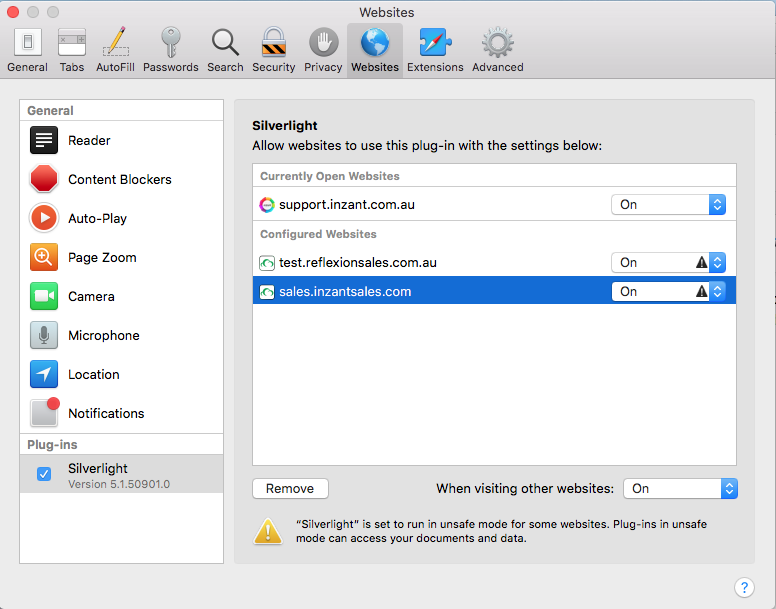The width and height of the screenshot is (776, 609).
Task: Select the Microphone label in sidebar
Action: pos(104,336)
